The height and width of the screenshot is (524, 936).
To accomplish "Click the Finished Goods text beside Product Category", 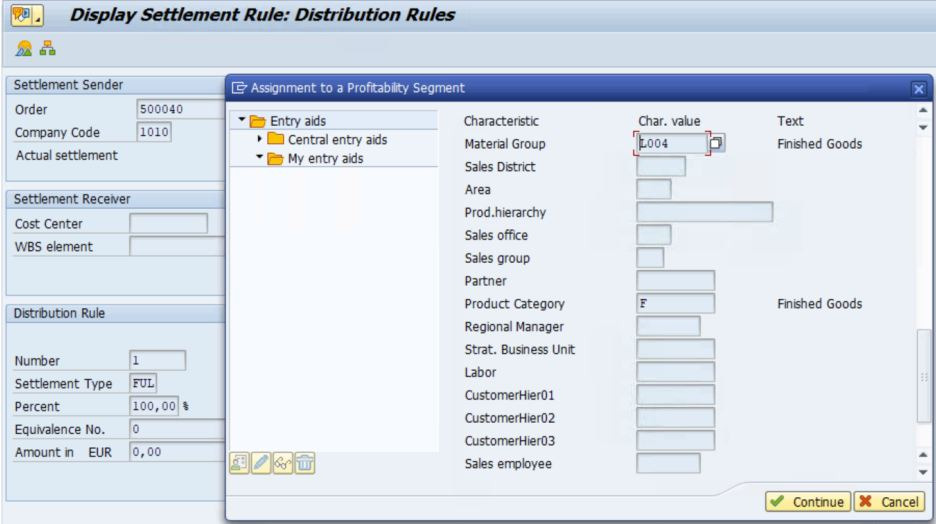I will tap(819, 304).
